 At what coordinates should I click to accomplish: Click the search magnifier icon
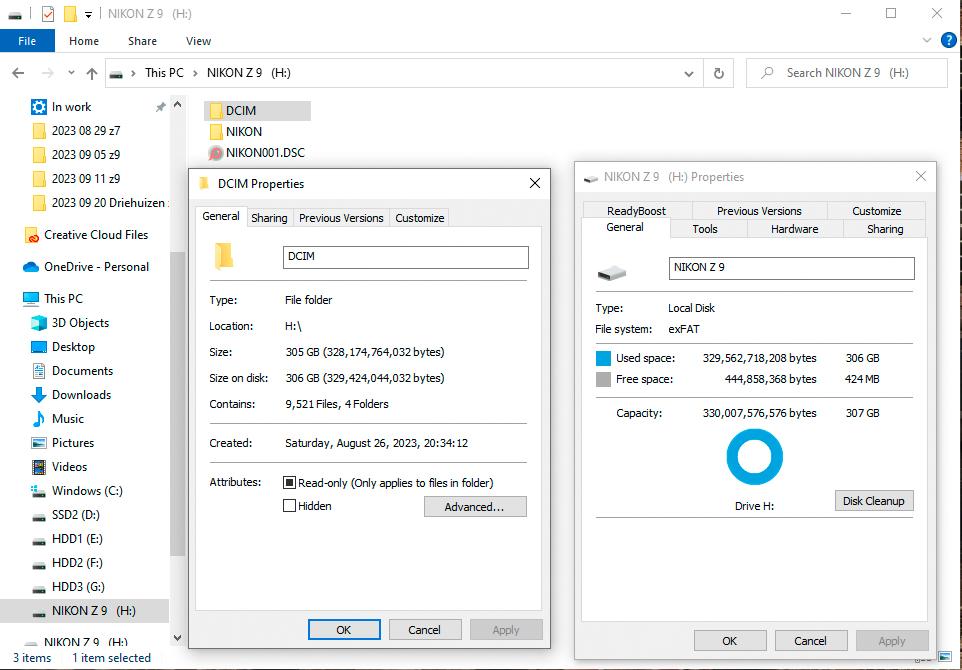[767, 73]
